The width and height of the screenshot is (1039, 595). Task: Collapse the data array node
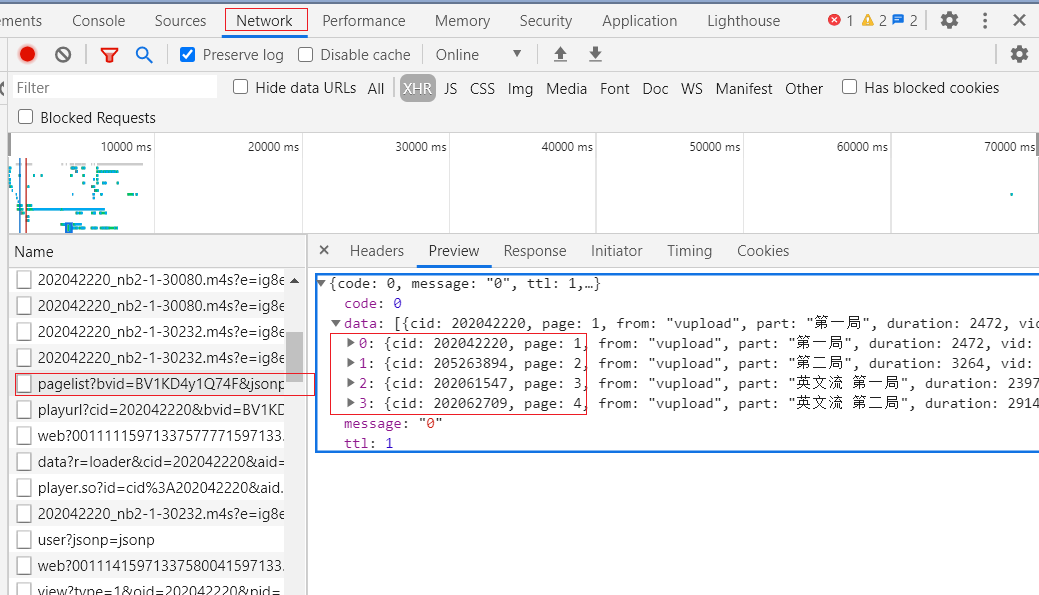point(337,324)
